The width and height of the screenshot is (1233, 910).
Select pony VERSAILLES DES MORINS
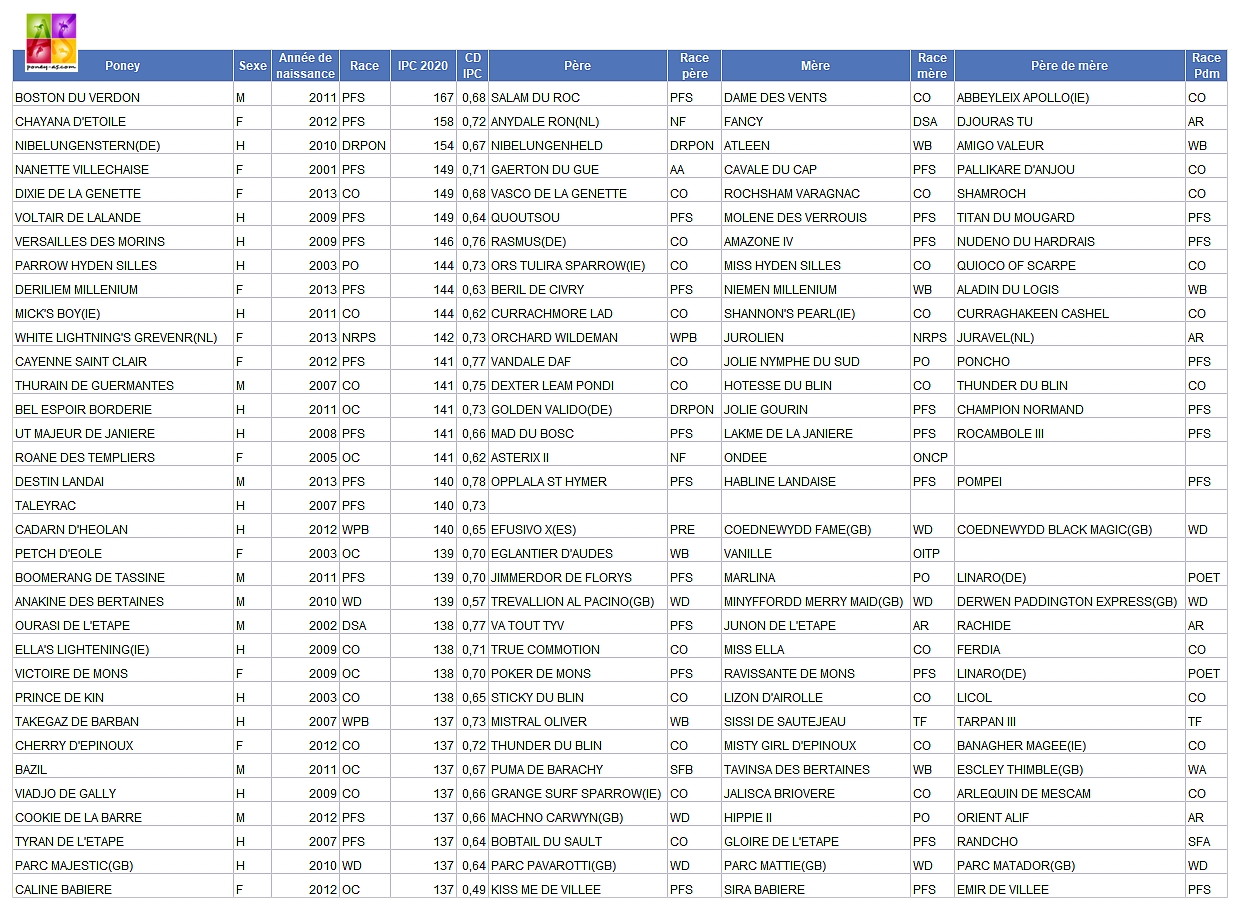(90, 242)
